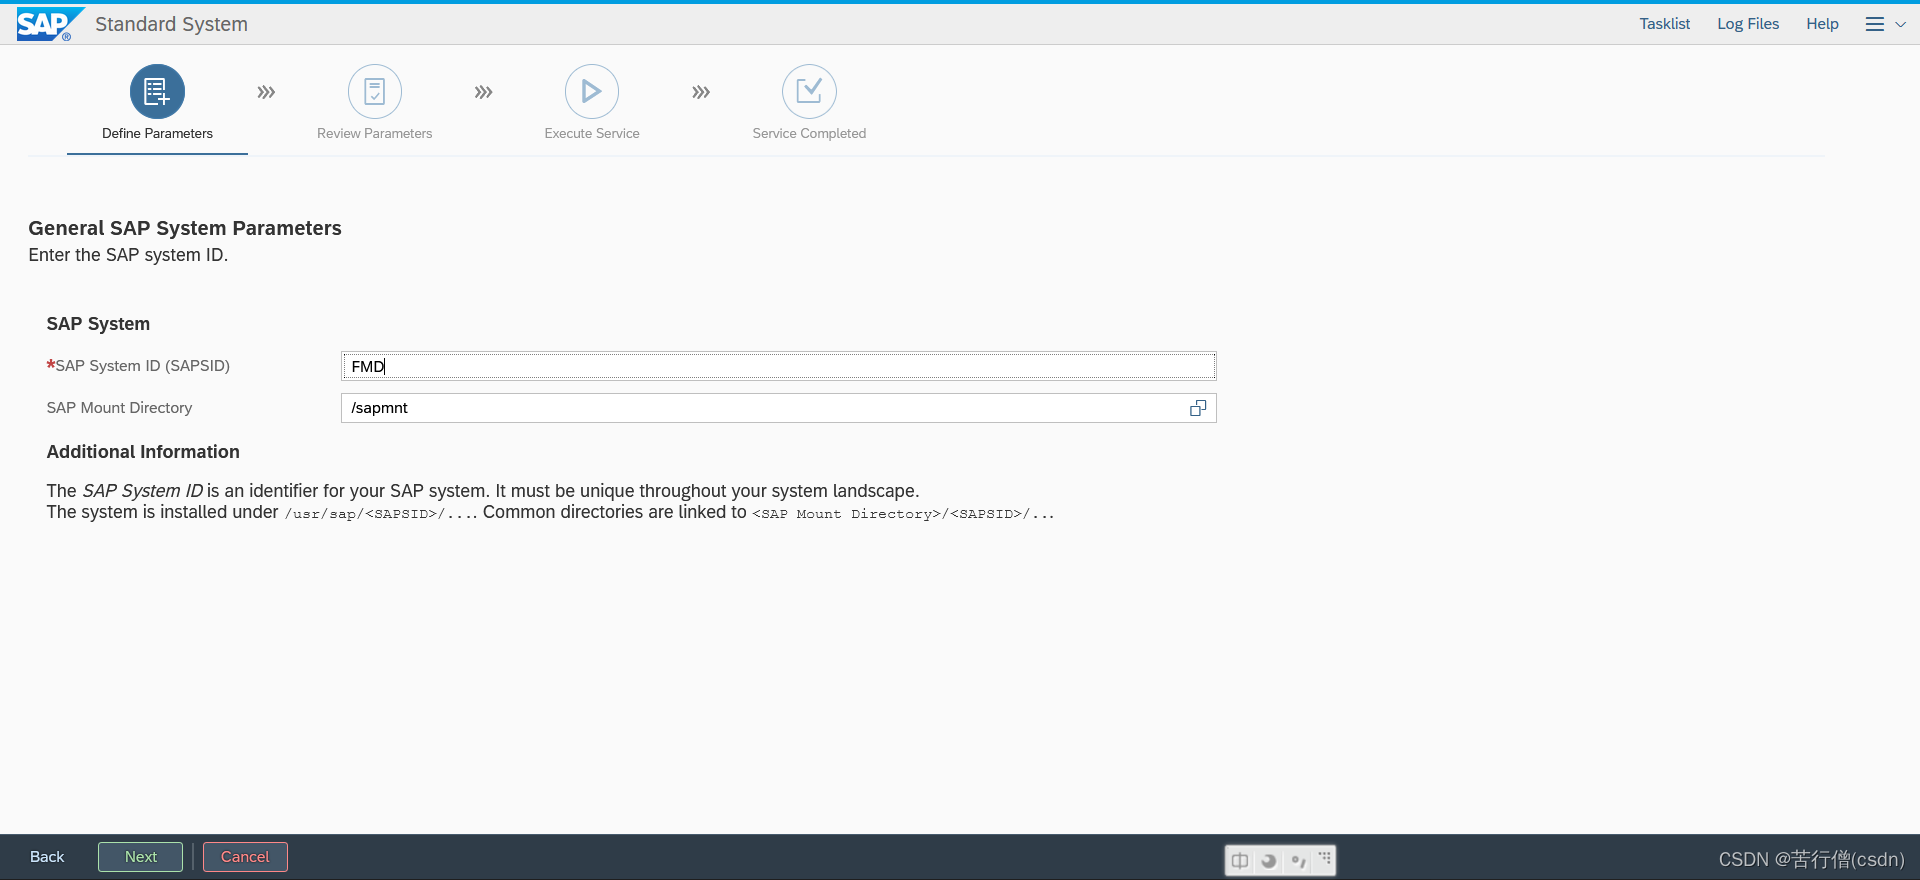
Task: Click the 'Enter the SAP system ID.' text
Action: [128, 255]
